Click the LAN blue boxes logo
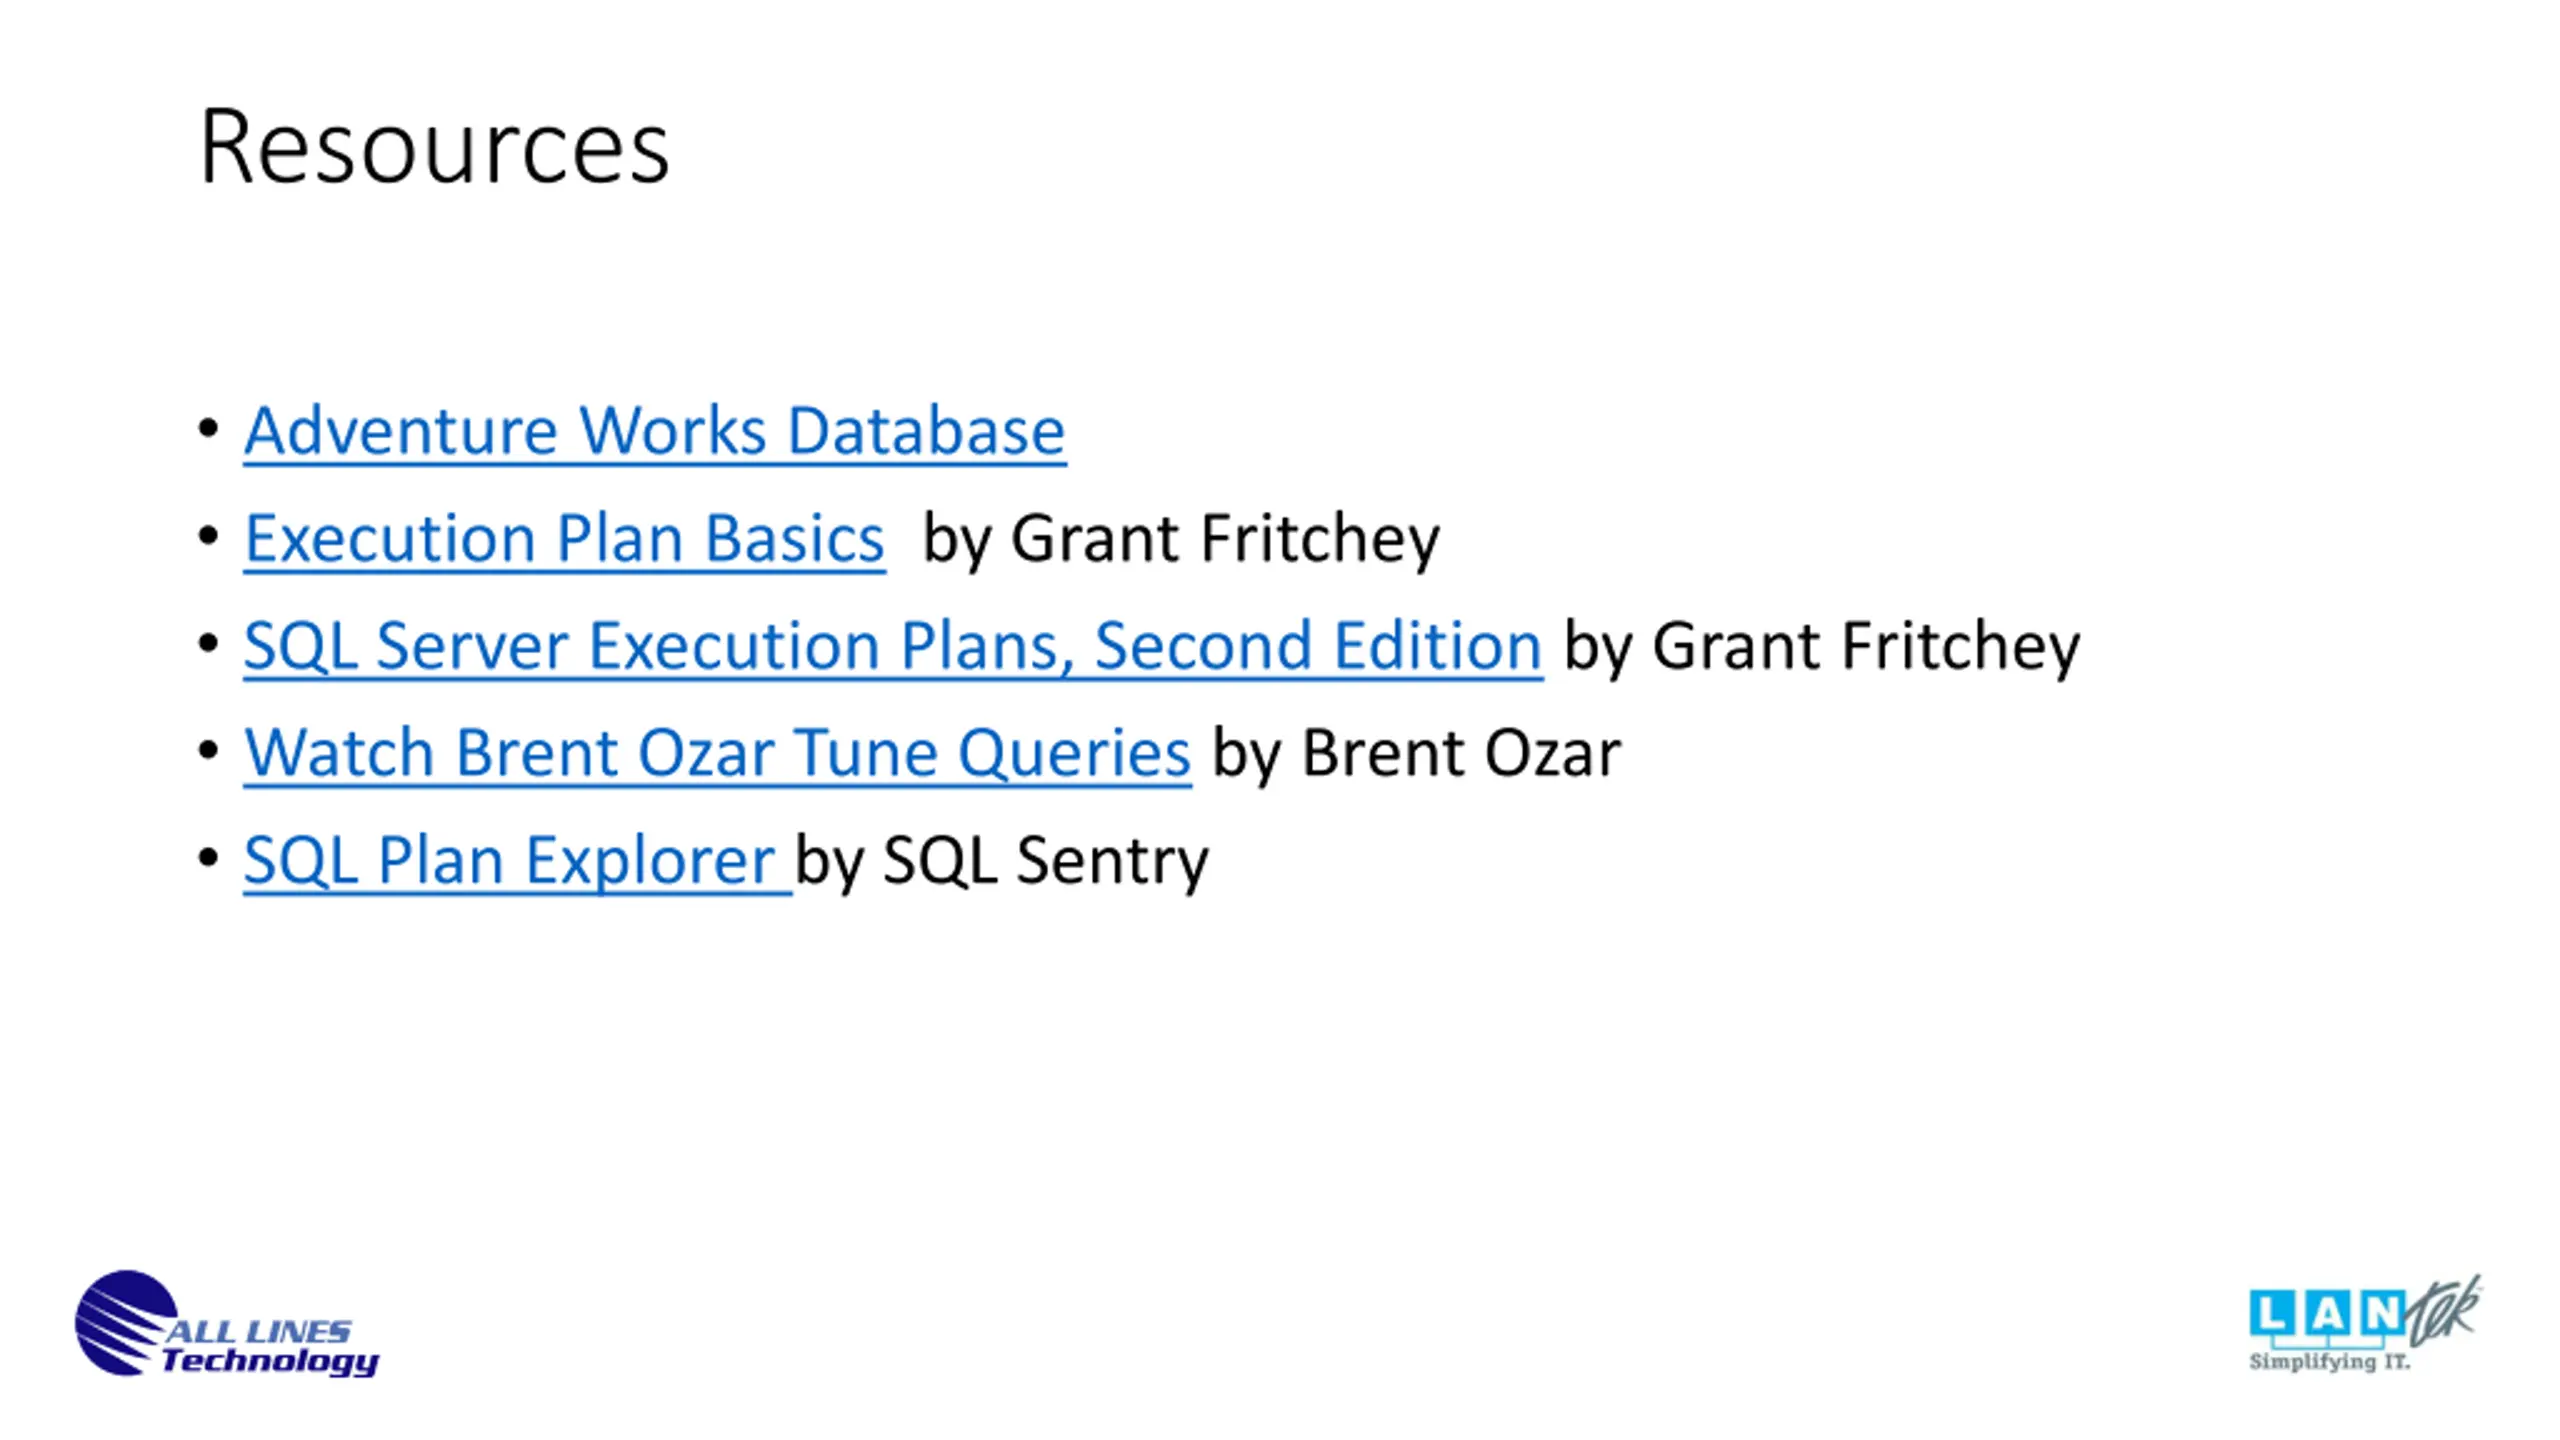This screenshot has width=2560, height=1440. tap(2326, 1314)
